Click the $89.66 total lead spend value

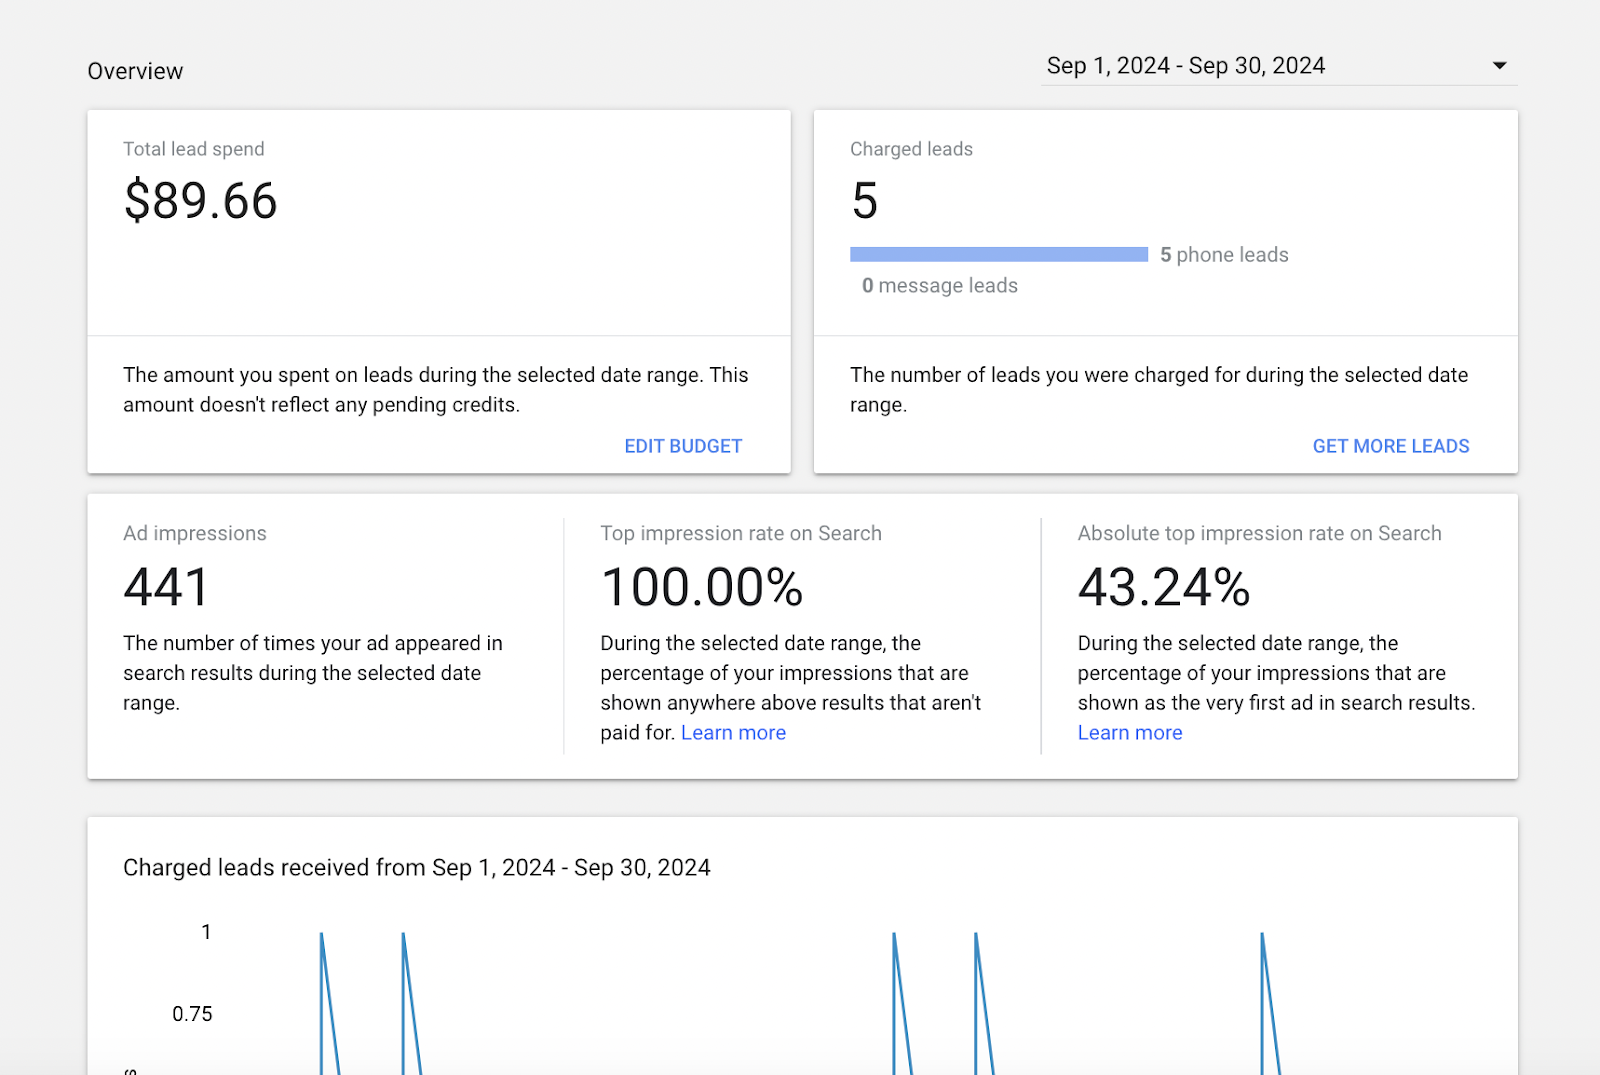[x=200, y=201]
